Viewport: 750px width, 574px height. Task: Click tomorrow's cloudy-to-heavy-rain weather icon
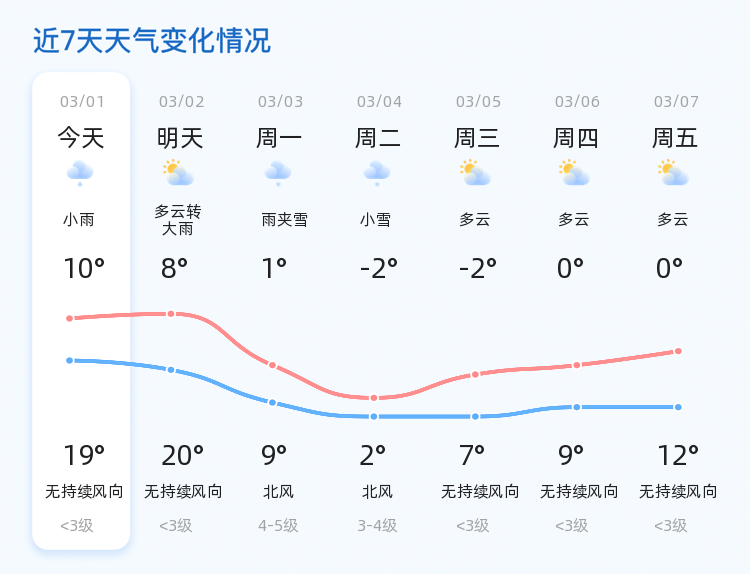coord(179,173)
